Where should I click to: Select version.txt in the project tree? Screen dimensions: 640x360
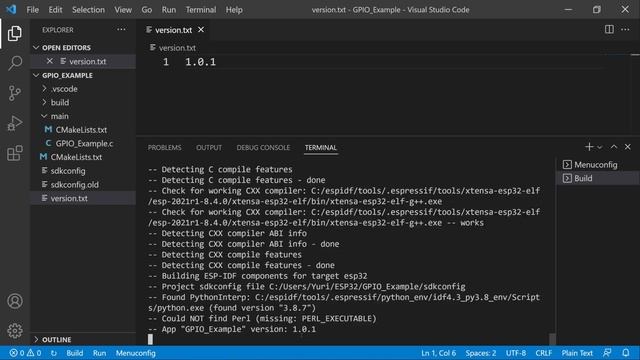(83, 198)
